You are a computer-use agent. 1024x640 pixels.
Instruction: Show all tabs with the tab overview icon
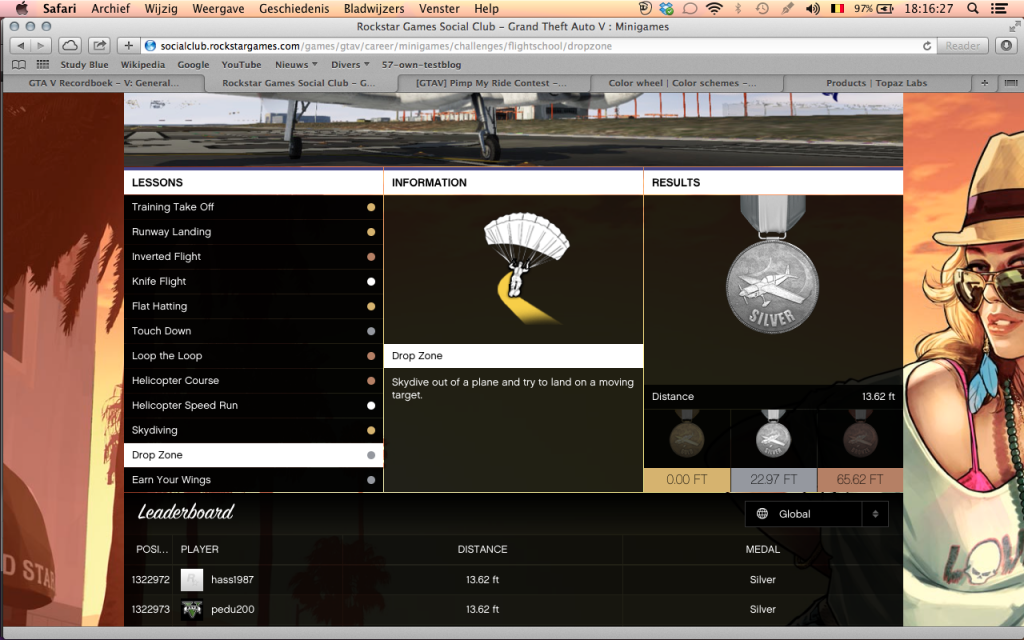tap(1010, 83)
